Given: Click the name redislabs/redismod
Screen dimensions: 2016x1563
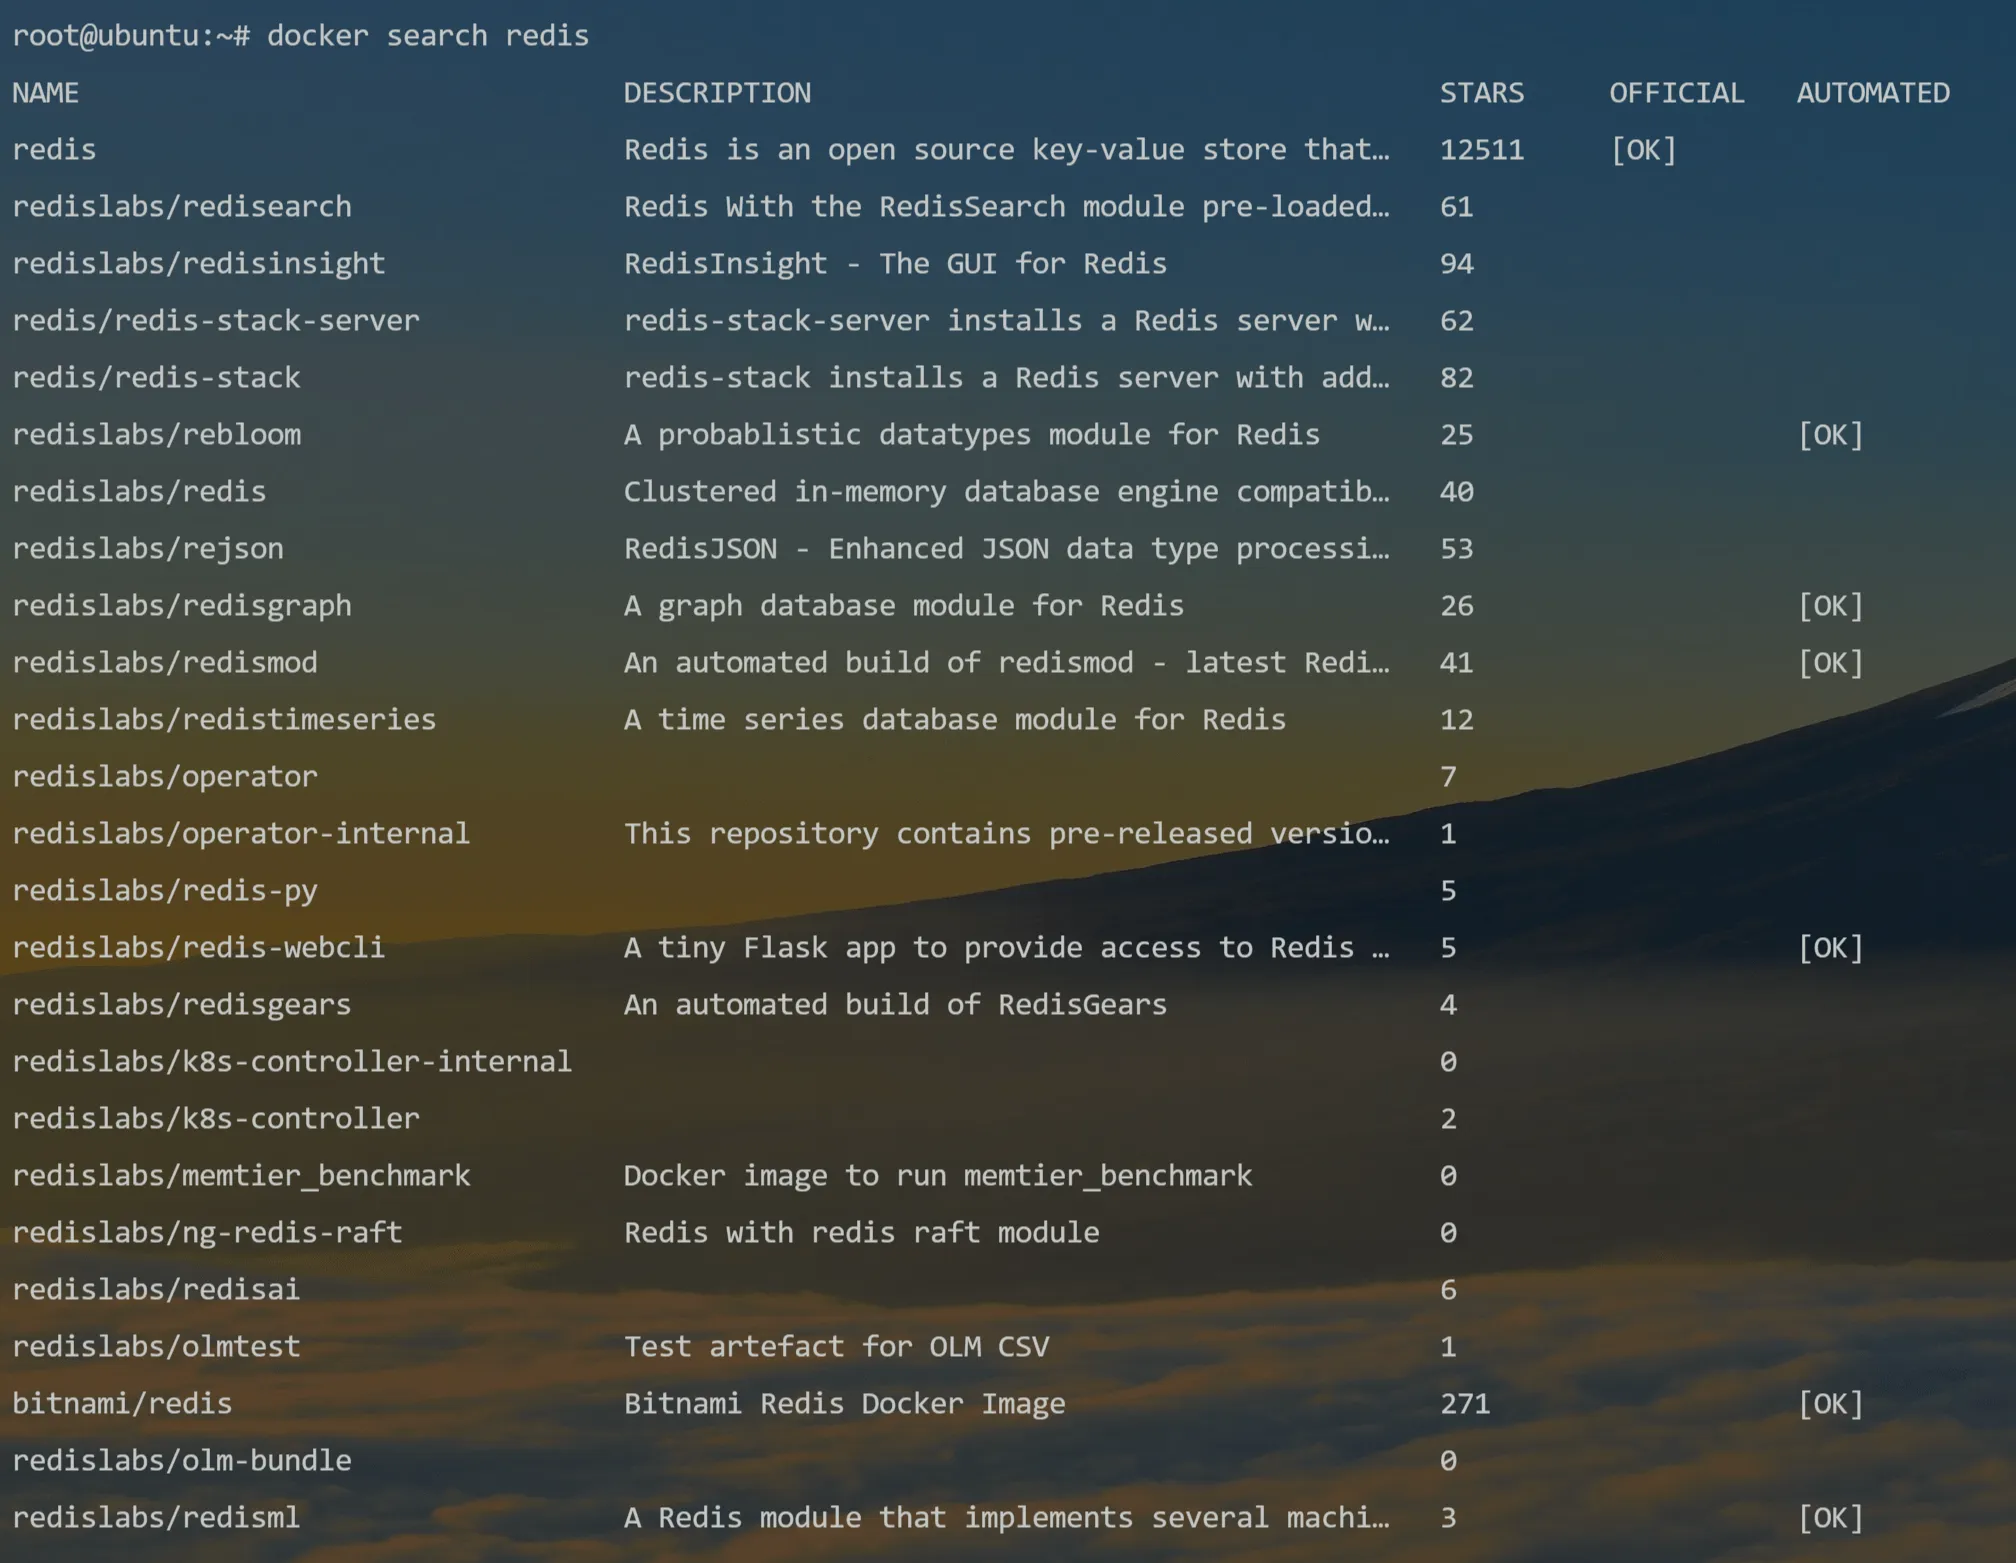Looking at the screenshot, I should (x=165, y=663).
